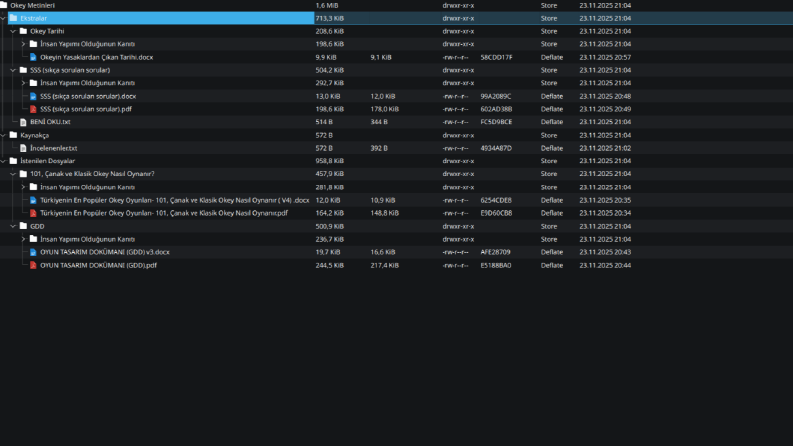Expand the 281,8 KiB İnsan Yapımı folder

(x=23, y=187)
